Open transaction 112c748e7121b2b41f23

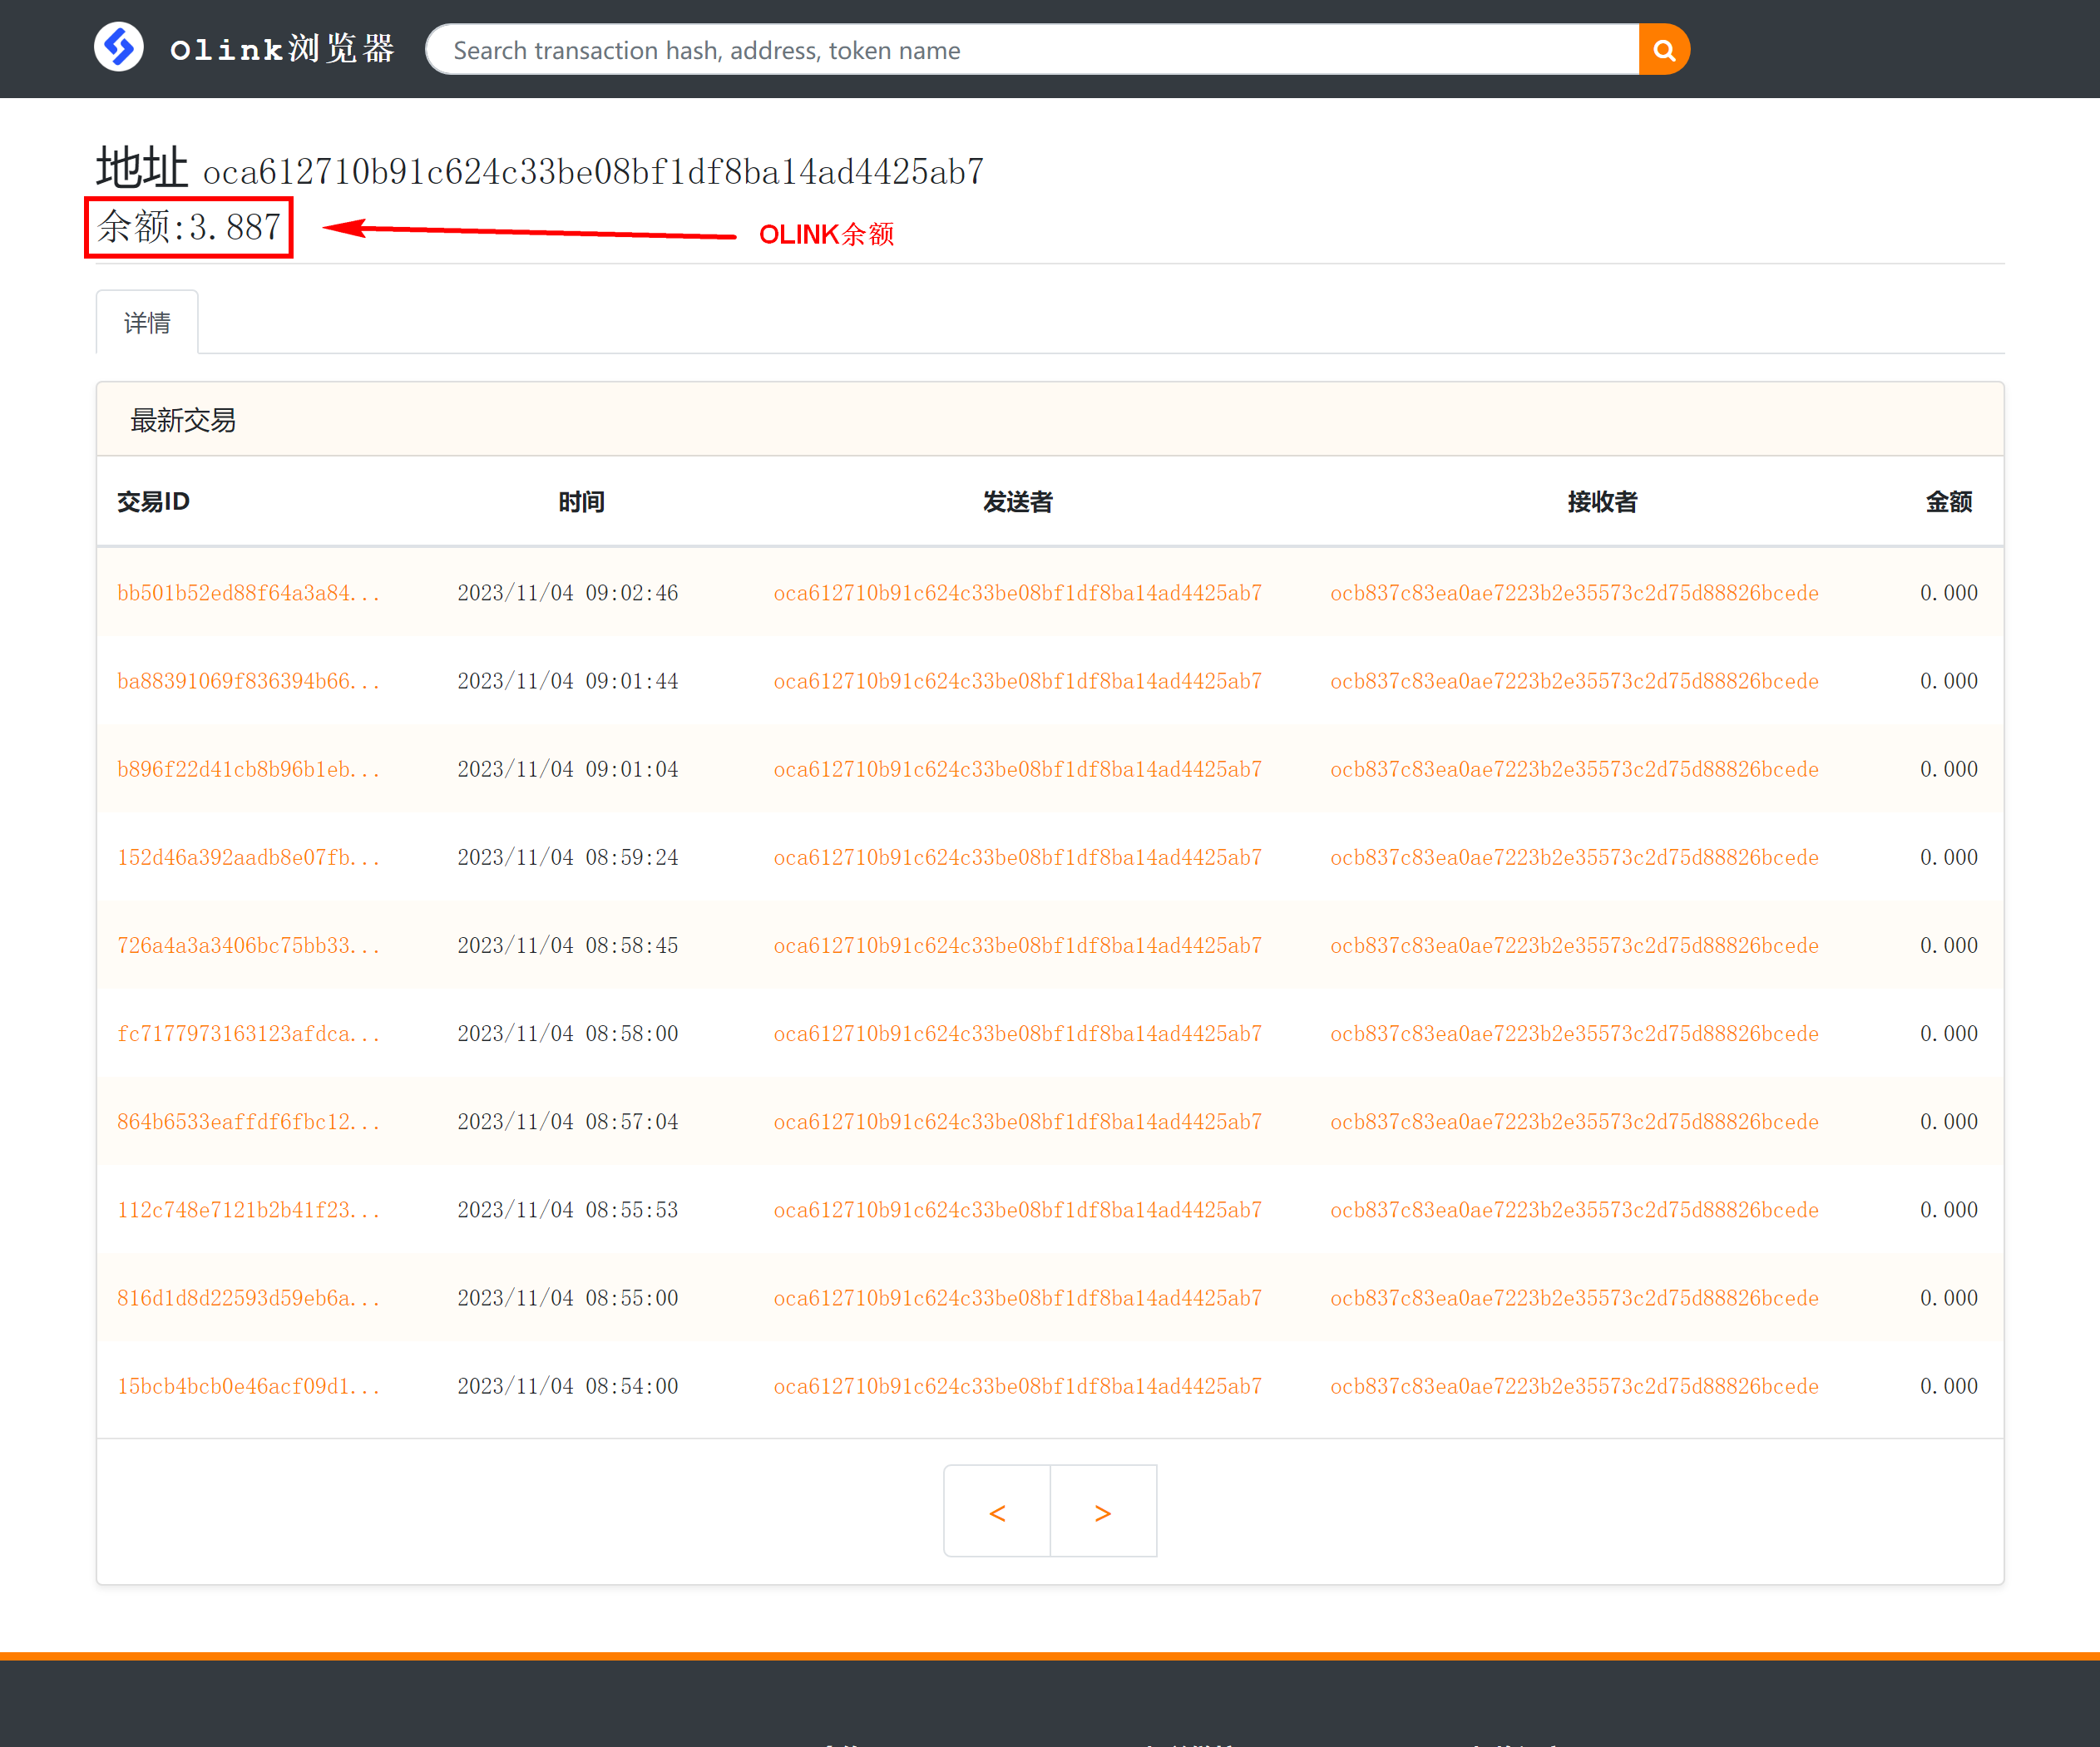tap(248, 1209)
